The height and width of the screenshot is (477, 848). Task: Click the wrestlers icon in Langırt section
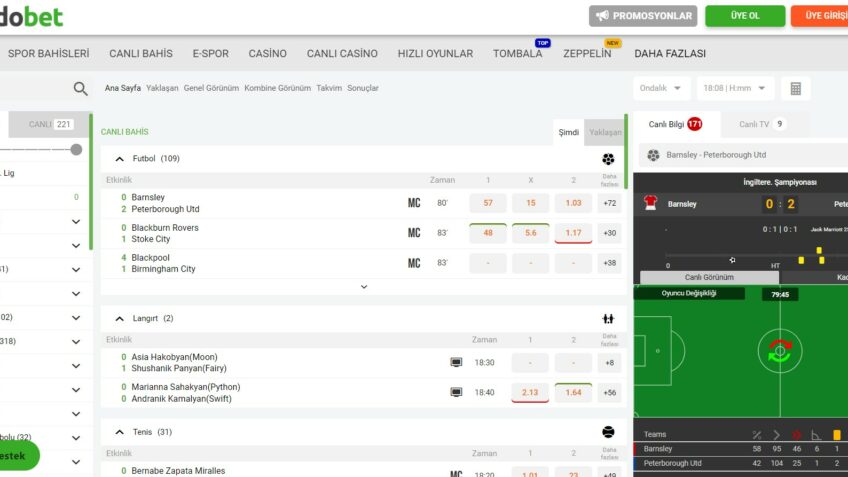click(x=608, y=319)
